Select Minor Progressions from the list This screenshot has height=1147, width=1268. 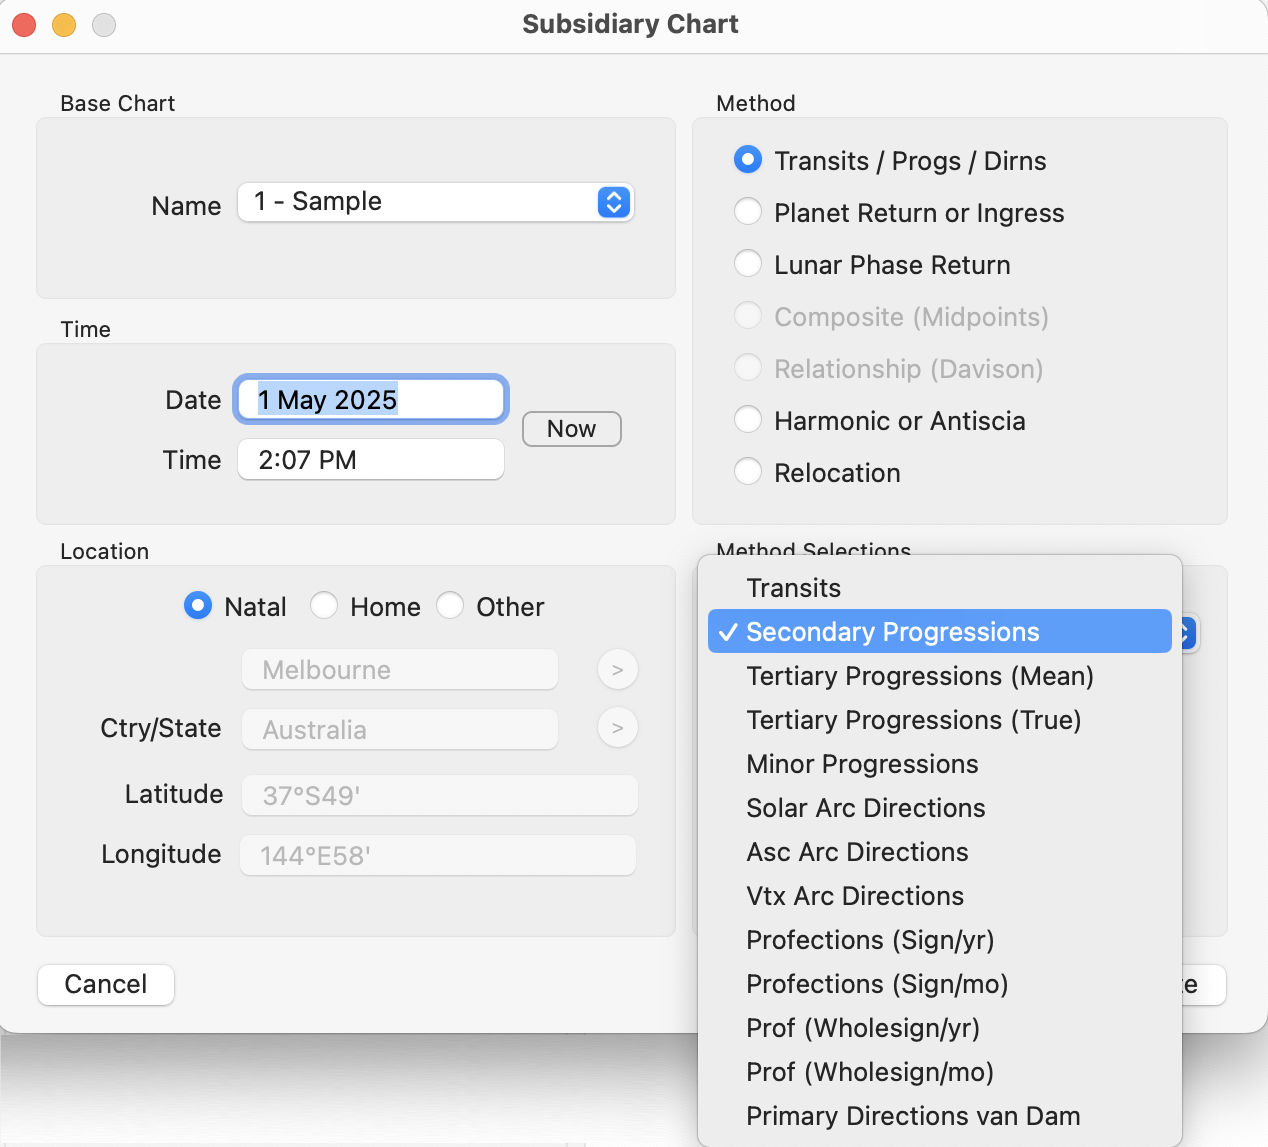click(862, 764)
